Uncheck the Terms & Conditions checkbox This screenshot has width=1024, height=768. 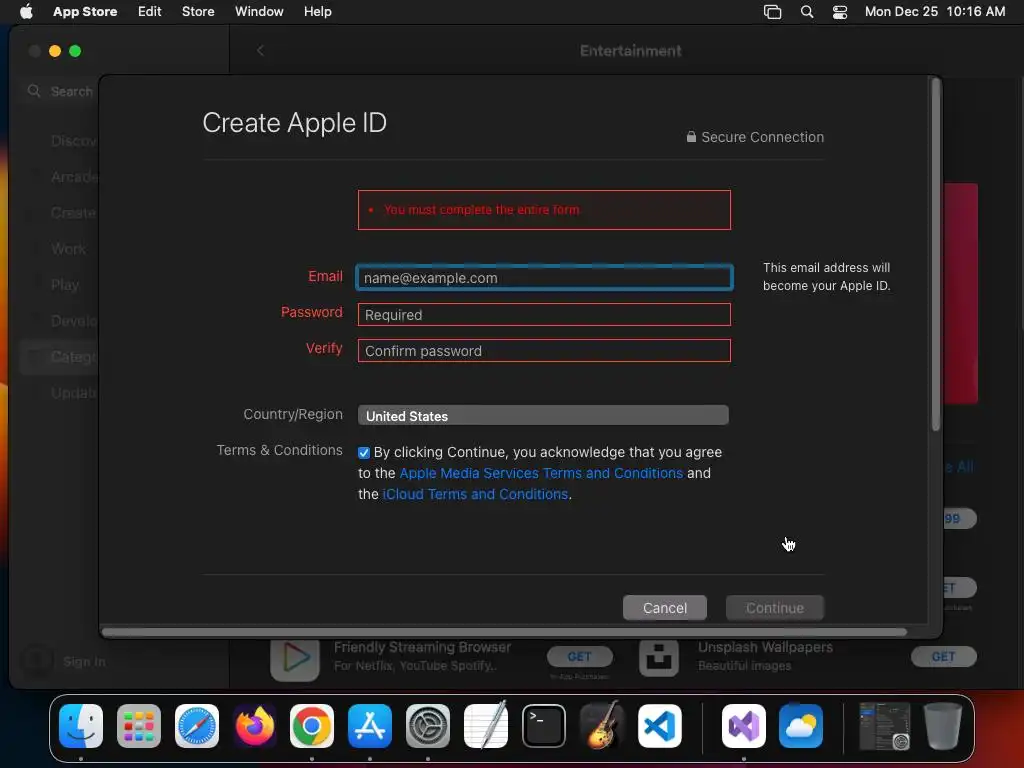pos(364,453)
